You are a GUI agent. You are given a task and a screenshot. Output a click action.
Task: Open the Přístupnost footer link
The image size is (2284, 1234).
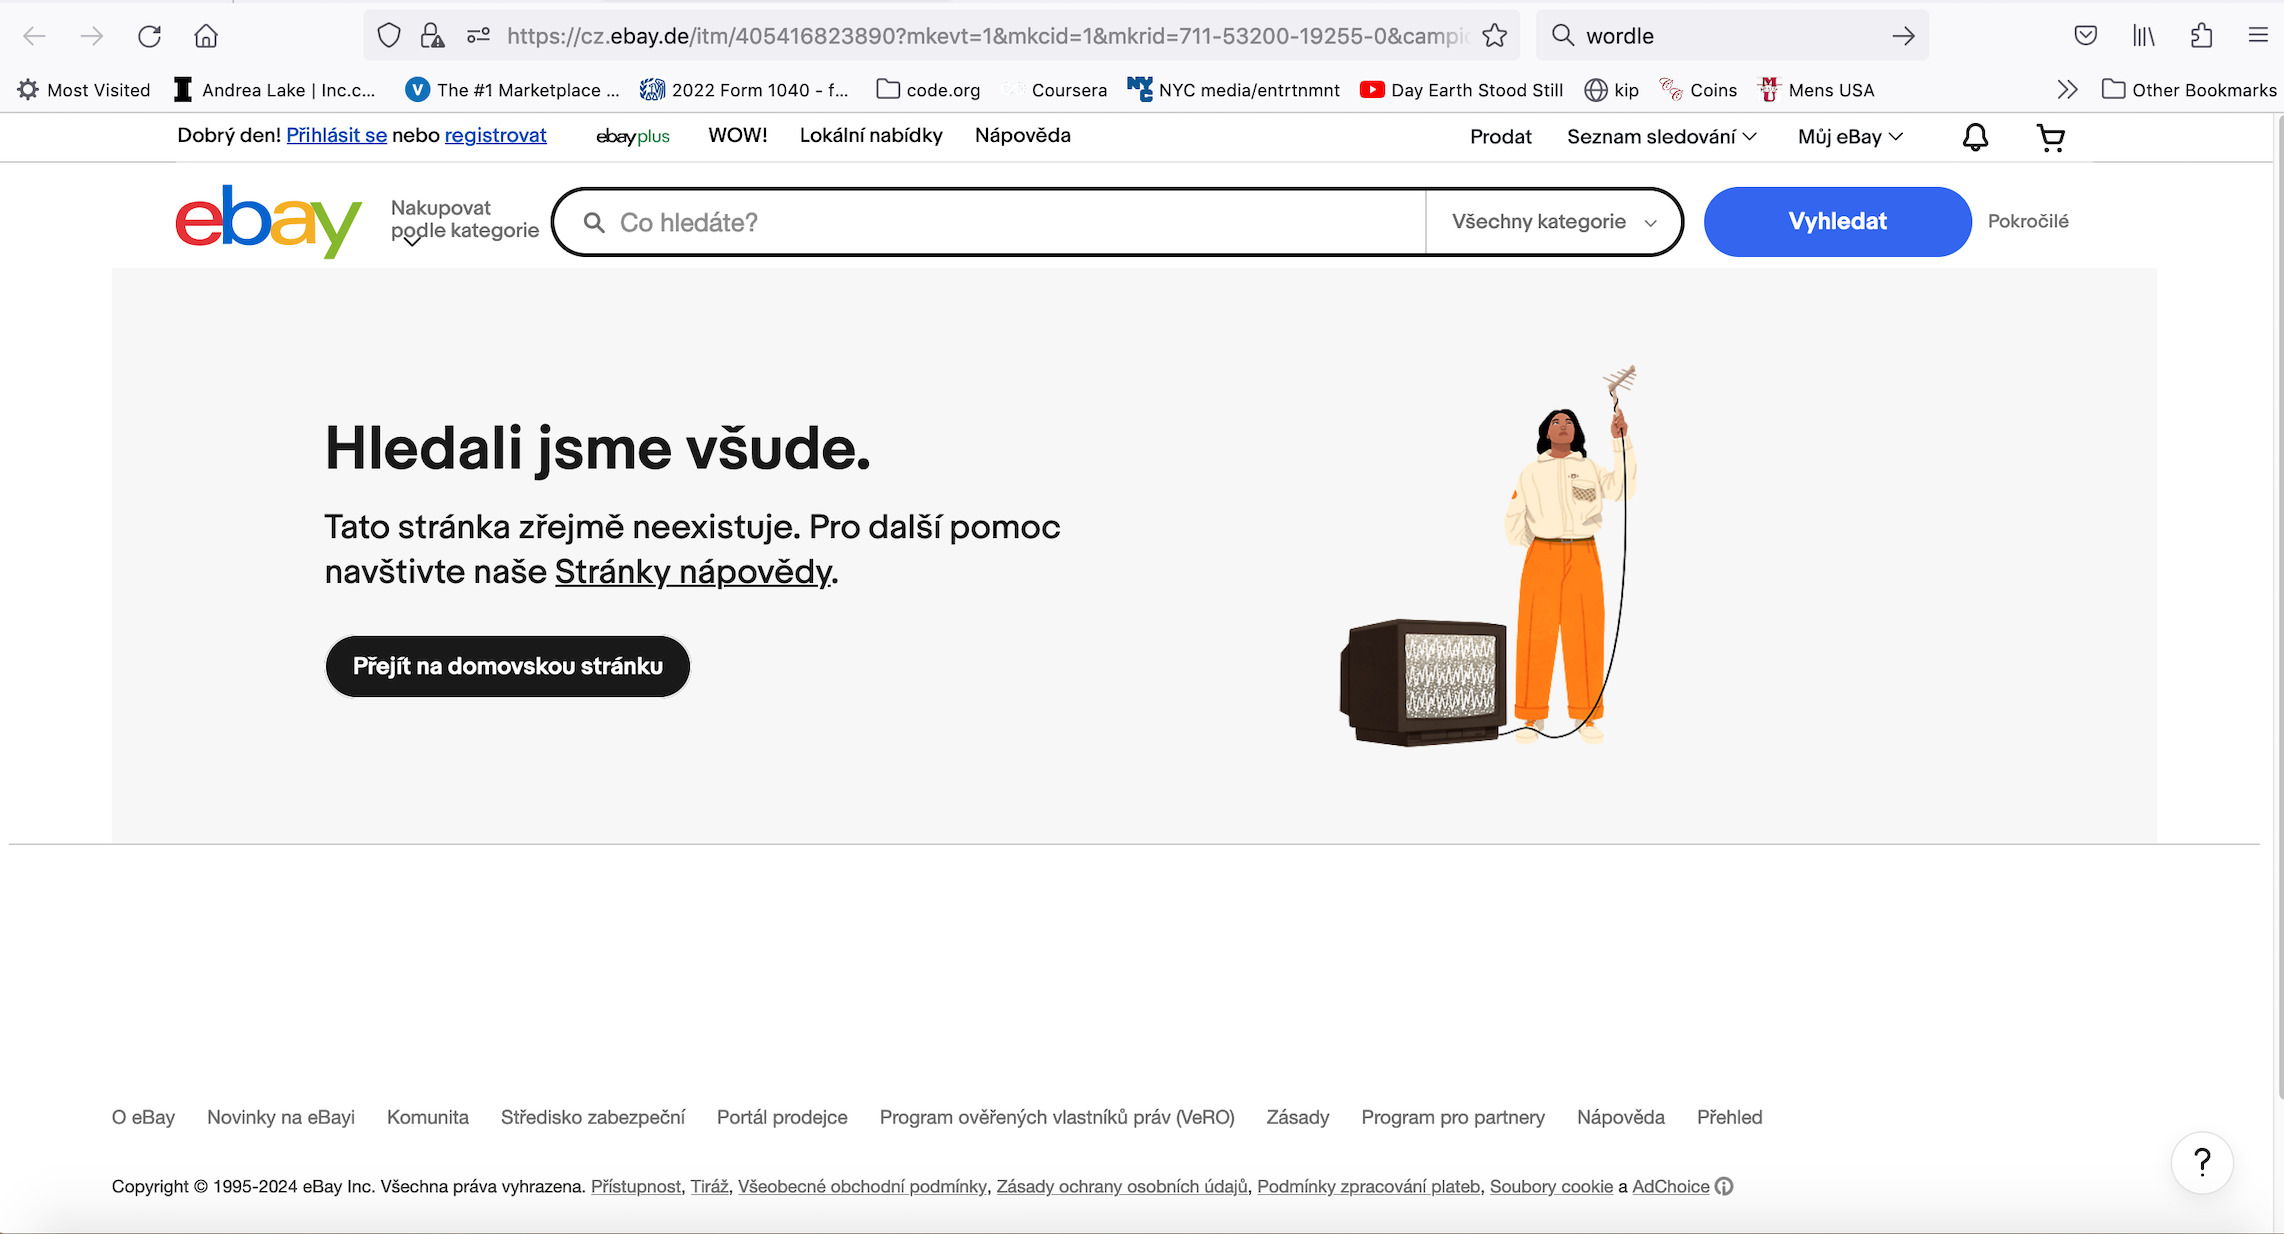636,1186
